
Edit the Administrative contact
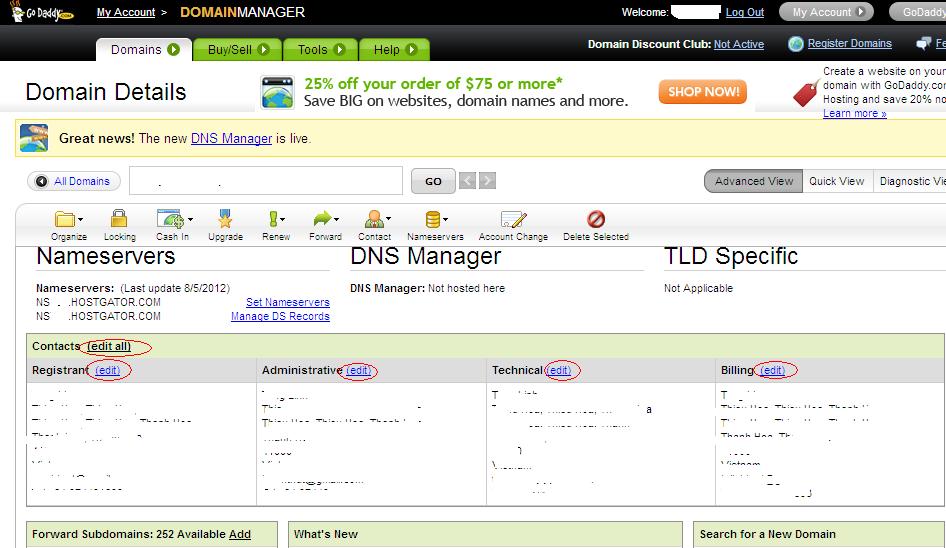tap(358, 371)
